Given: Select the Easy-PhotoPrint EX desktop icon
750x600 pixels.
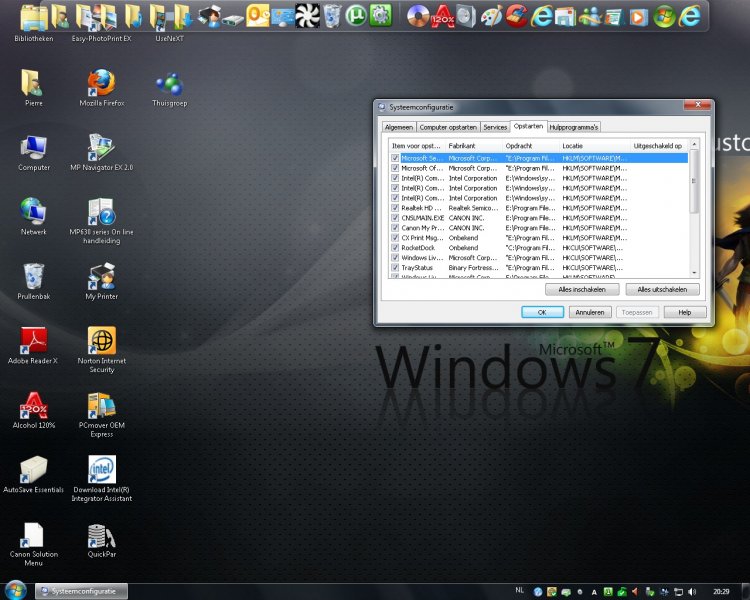Looking at the screenshot, I should pyautogui.click(x=101, y=22).
